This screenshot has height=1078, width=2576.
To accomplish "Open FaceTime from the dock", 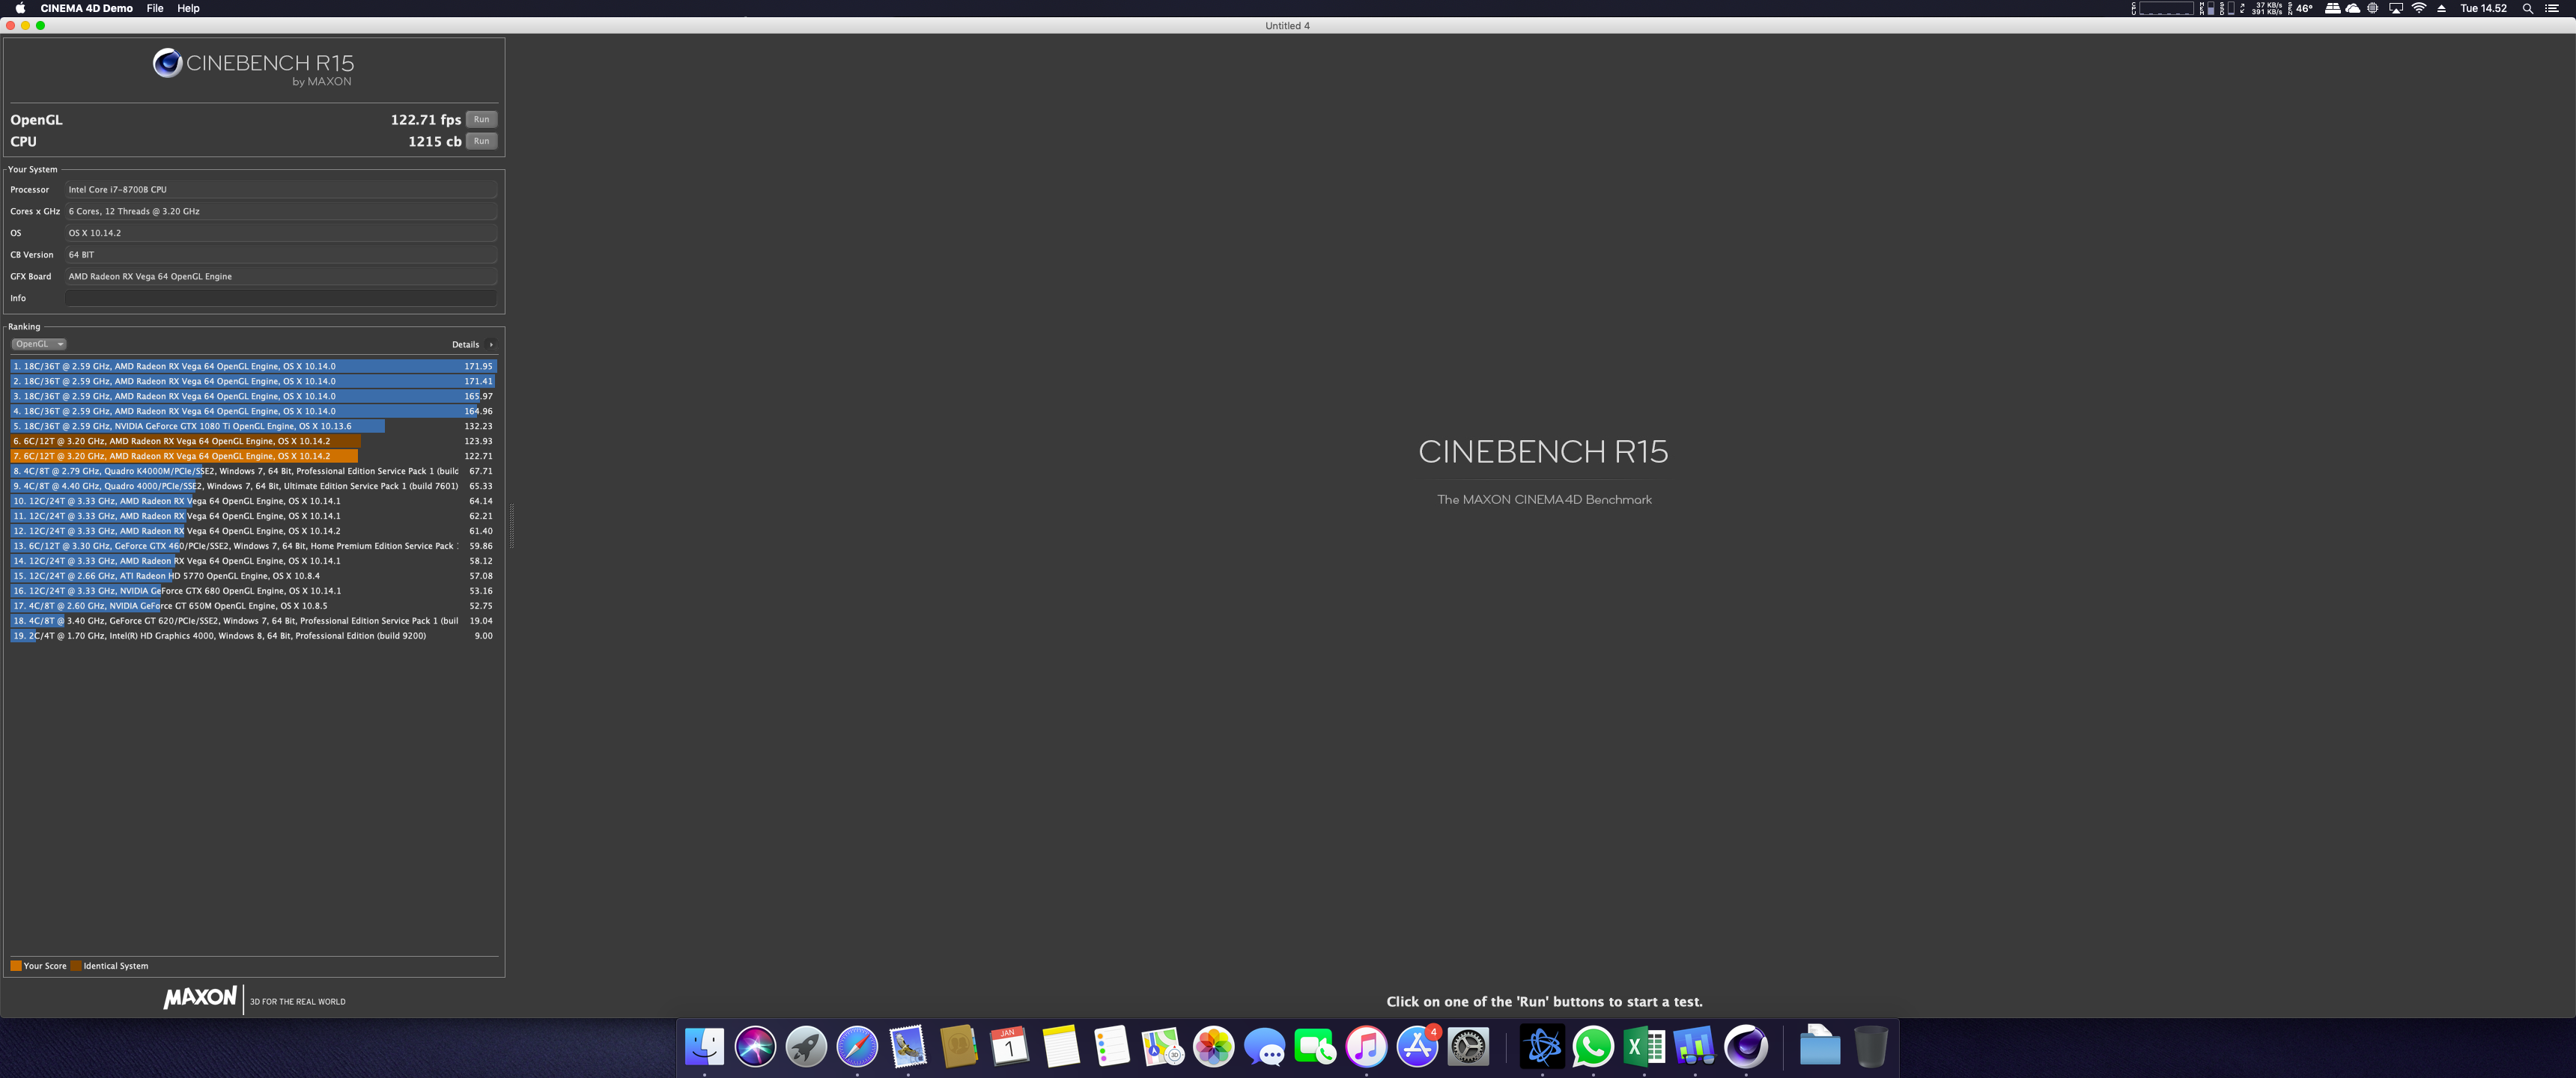I will (1316, 1047).
